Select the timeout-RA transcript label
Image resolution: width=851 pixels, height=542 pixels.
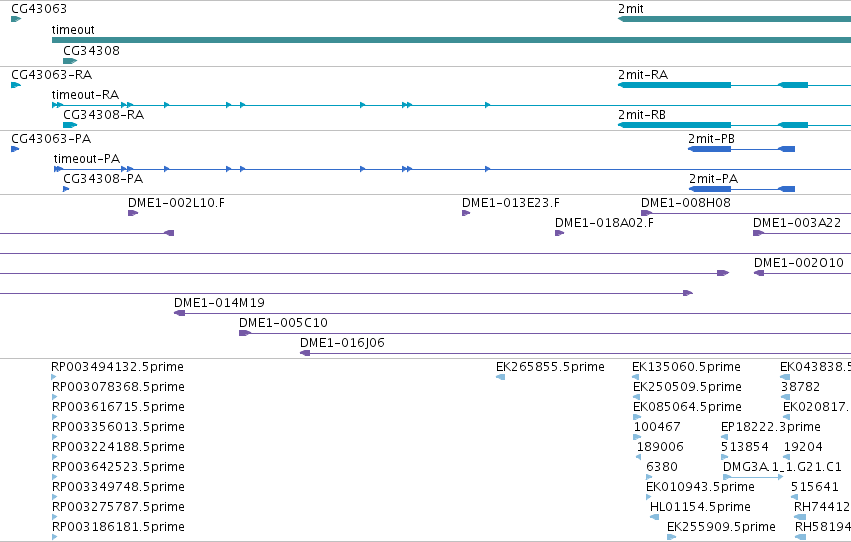[85, 94]
